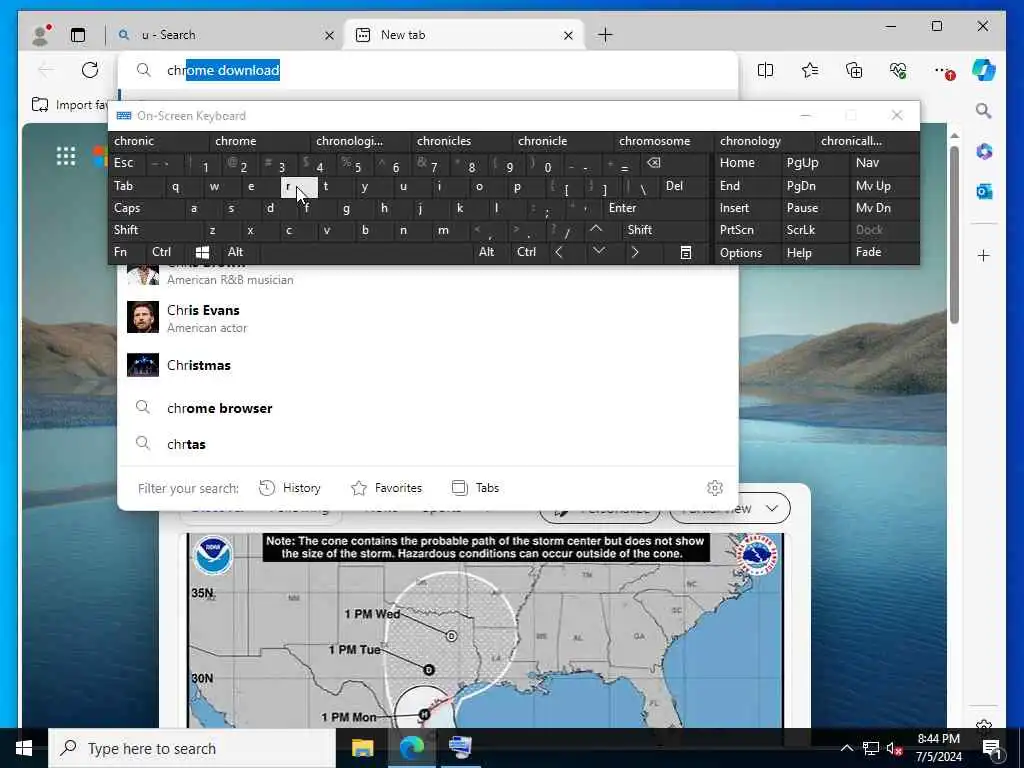Screen dimensions: 1024x768
Task: Click the keyboard Help key
Action: pos(814,253)
